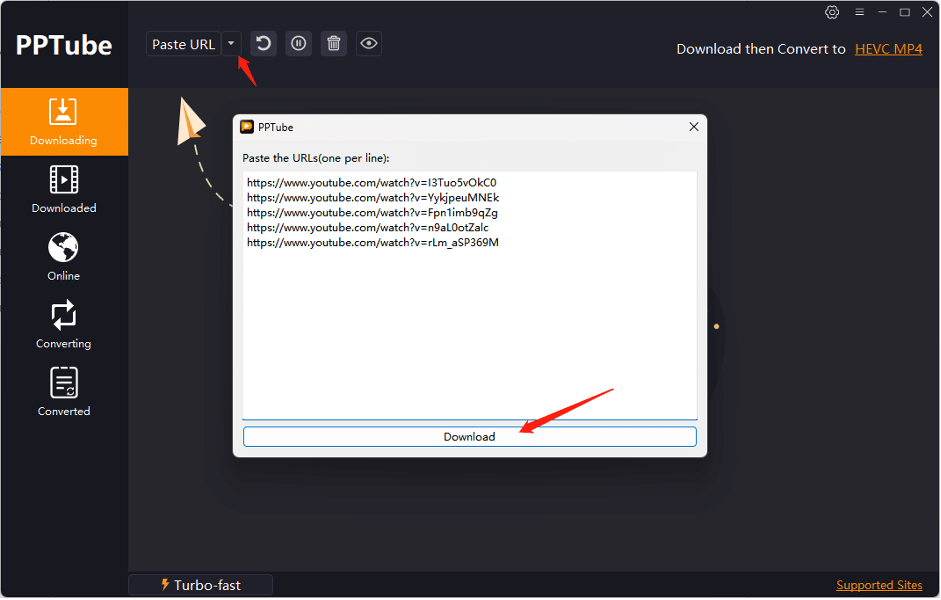Click the Download button in the dialog
This screenshot has width=941, height=600.
(x=469, y=436)
